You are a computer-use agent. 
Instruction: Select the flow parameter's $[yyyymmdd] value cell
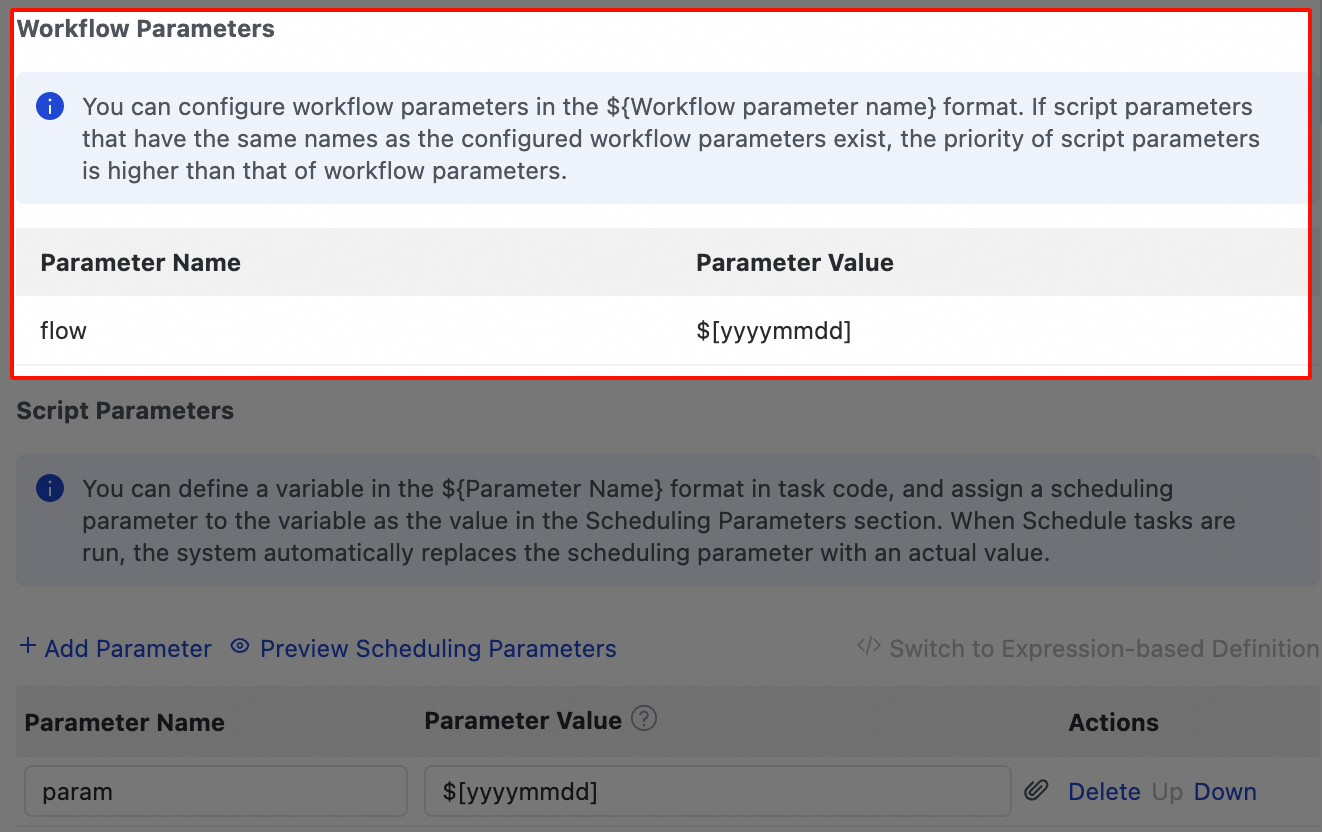(773, 330)
